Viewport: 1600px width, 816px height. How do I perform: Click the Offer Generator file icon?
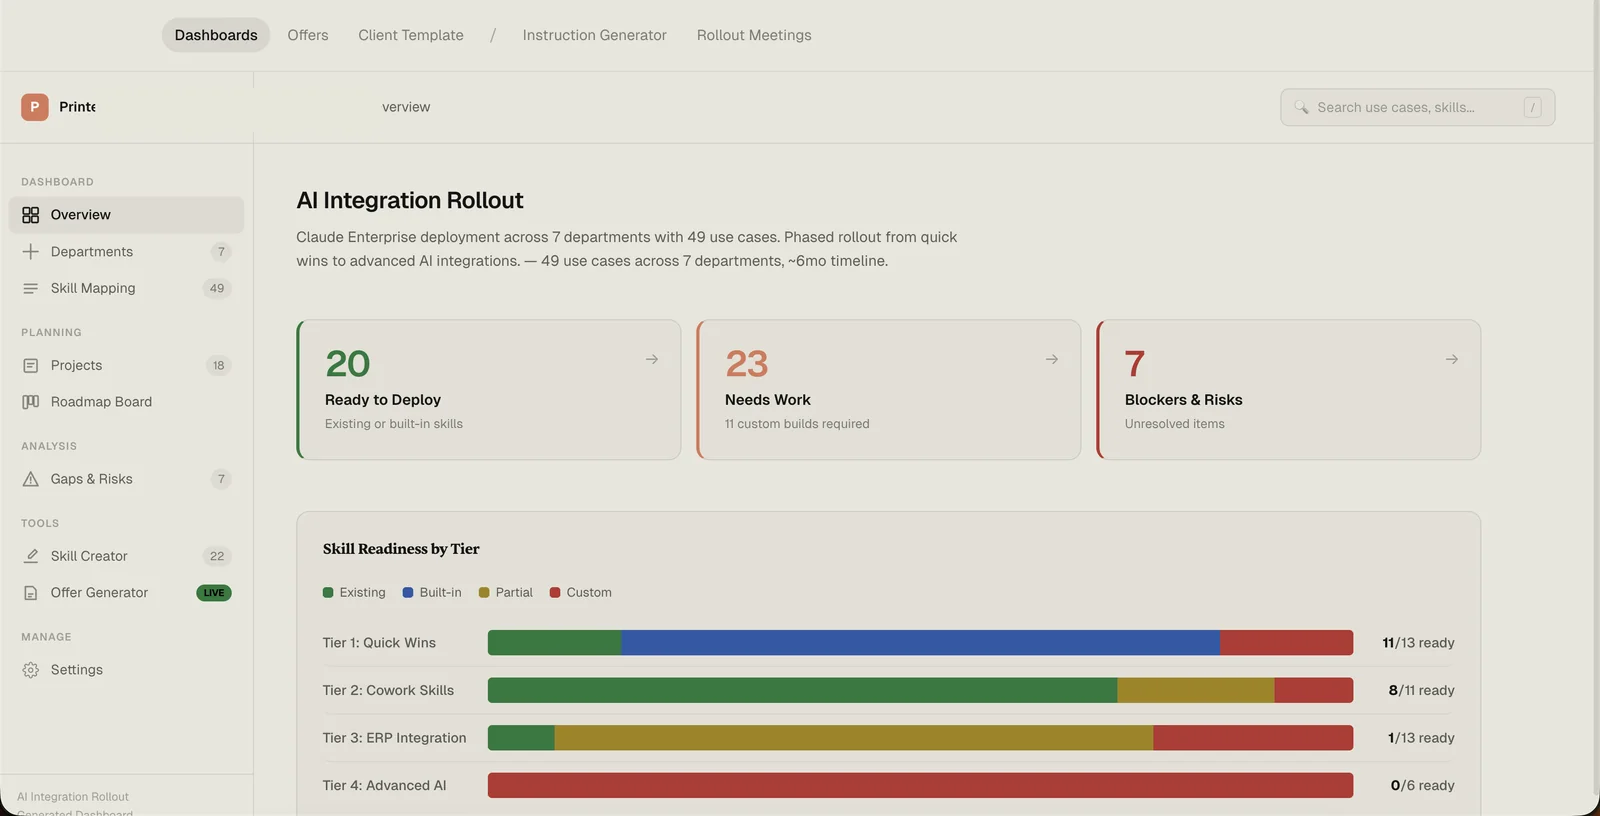tap(31, 593)
